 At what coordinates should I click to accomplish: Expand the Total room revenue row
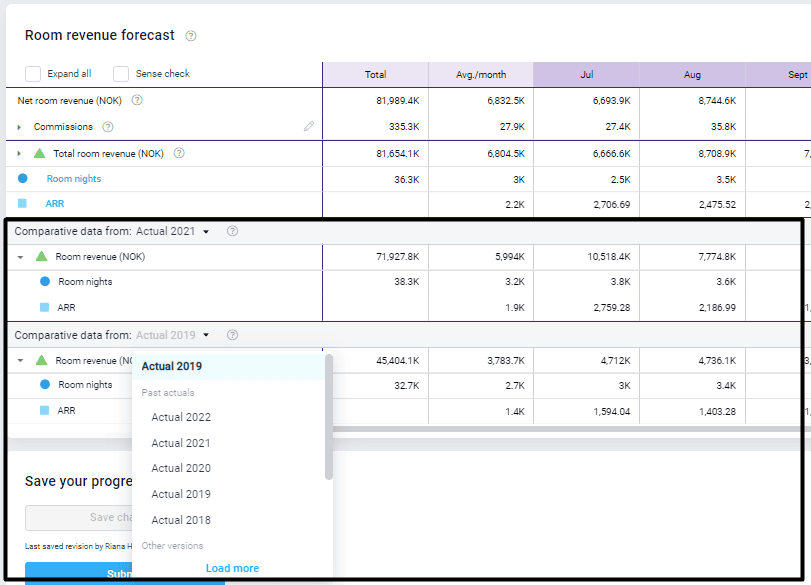click(x=19, y=153)
